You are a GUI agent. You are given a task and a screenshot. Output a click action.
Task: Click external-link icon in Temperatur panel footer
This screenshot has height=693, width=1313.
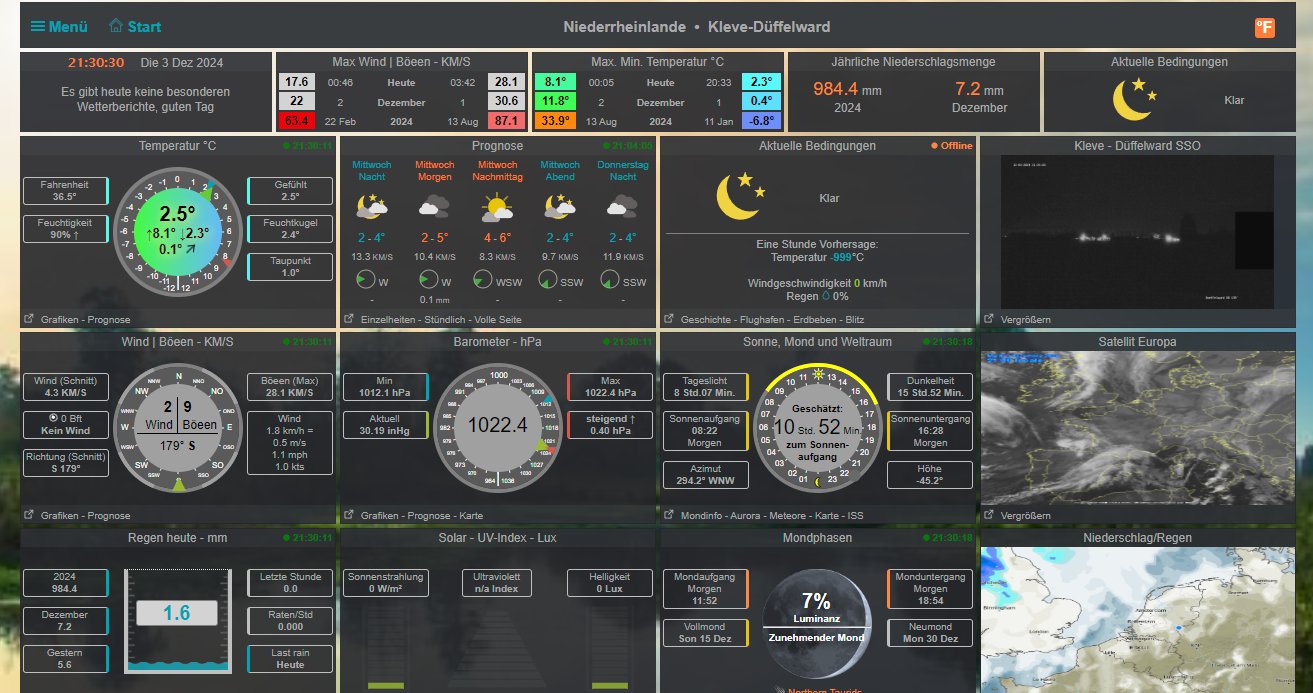(x=29, y=319)
